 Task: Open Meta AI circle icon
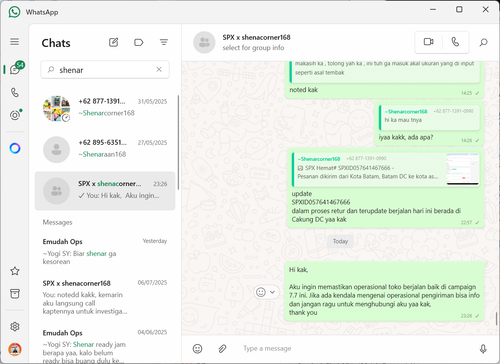click(x=15, y=148)
